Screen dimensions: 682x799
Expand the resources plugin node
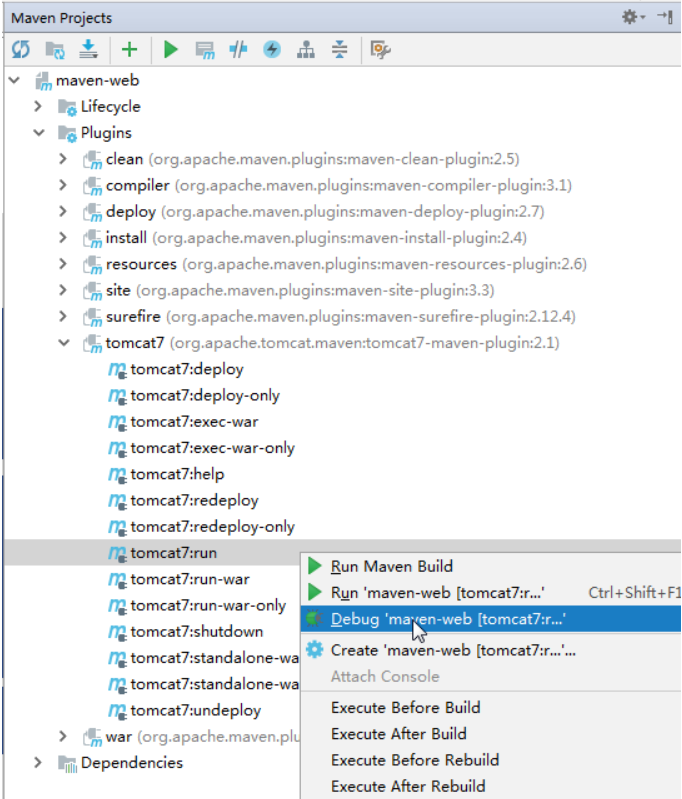[63, 263]
